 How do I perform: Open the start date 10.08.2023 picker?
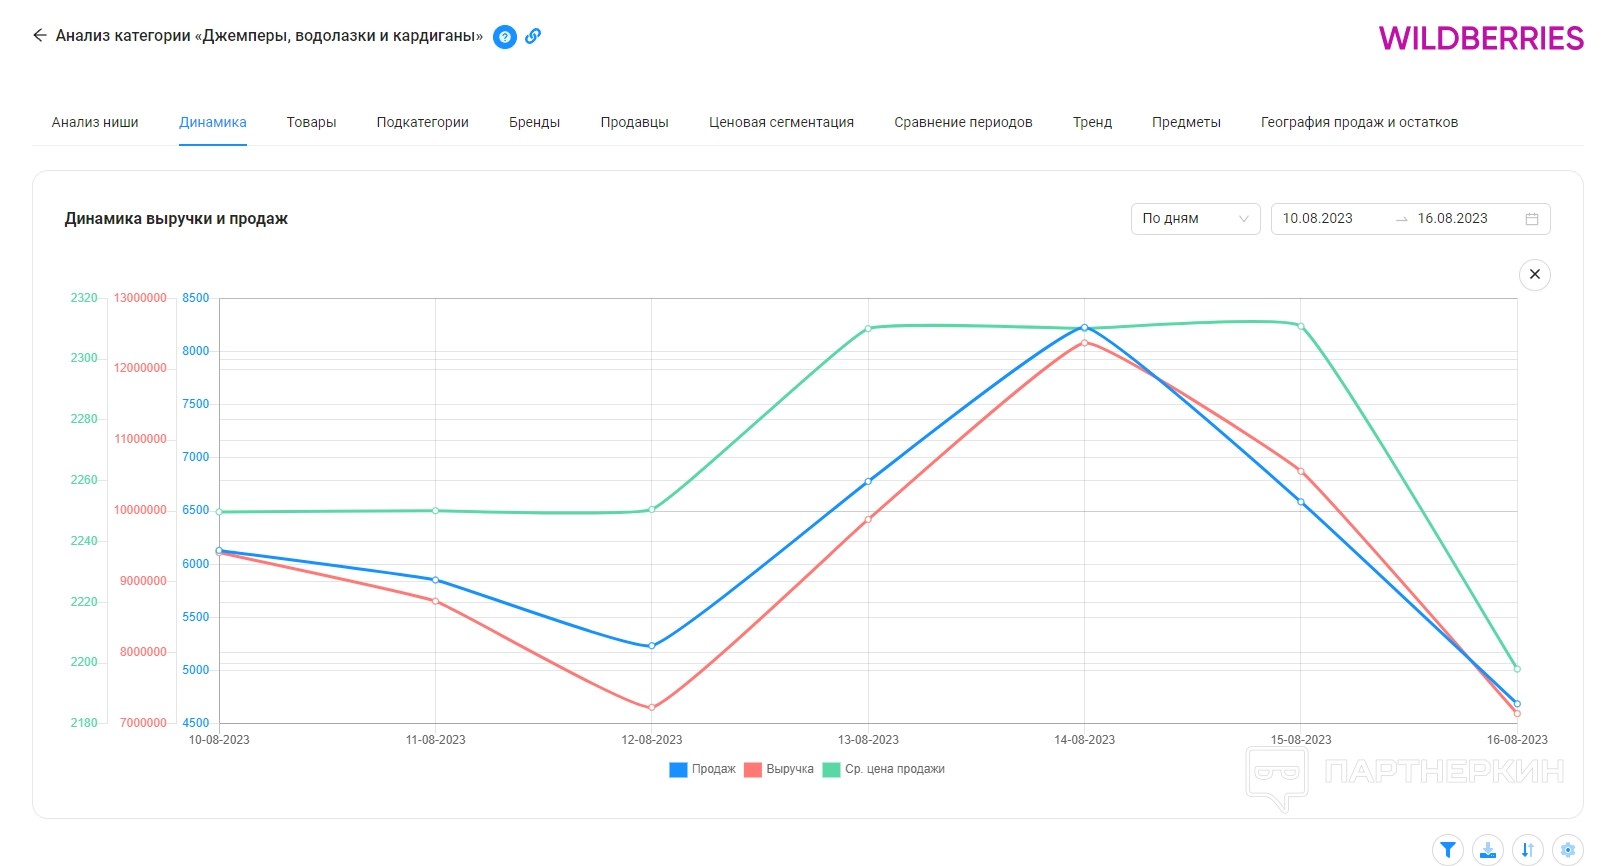[x=1317, y=219]
